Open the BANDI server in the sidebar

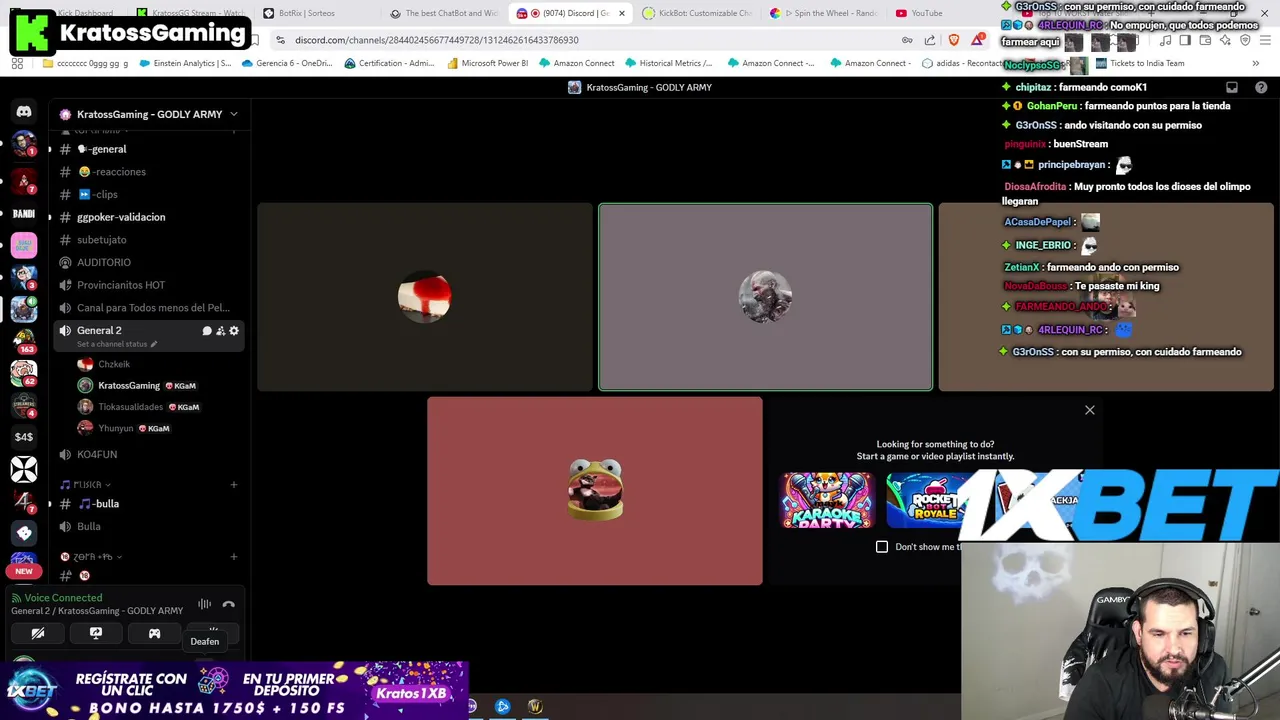click(x=24, y=213)
